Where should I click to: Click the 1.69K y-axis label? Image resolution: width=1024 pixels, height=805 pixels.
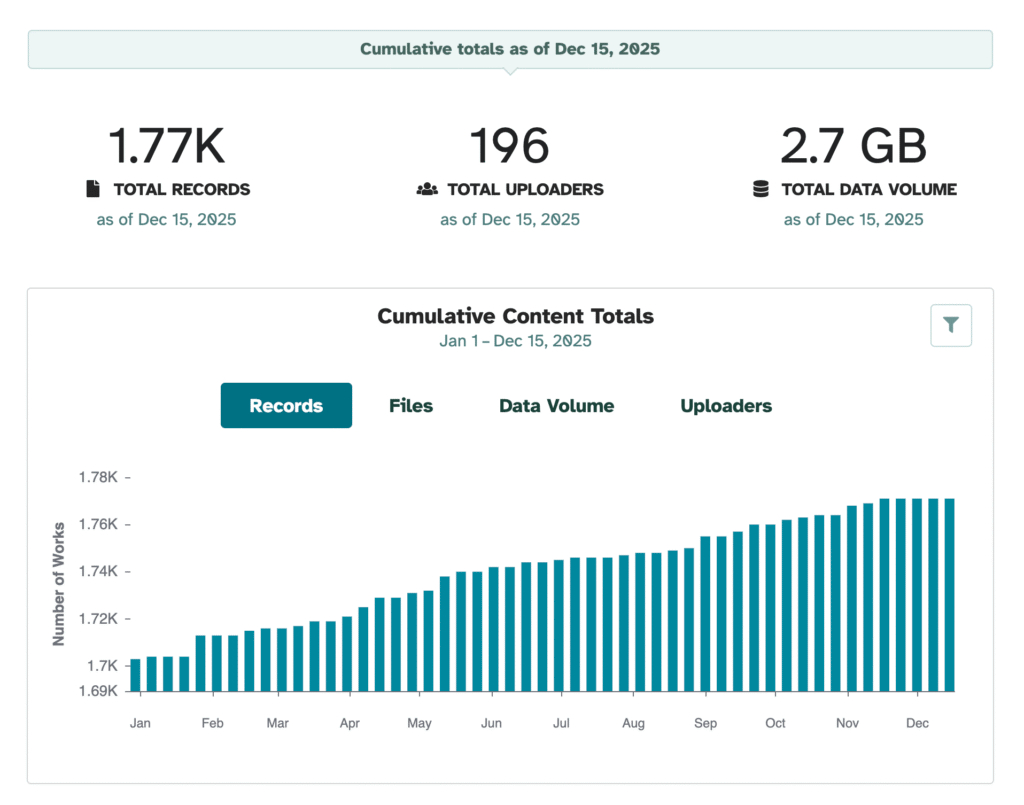(x=98, y=691)
